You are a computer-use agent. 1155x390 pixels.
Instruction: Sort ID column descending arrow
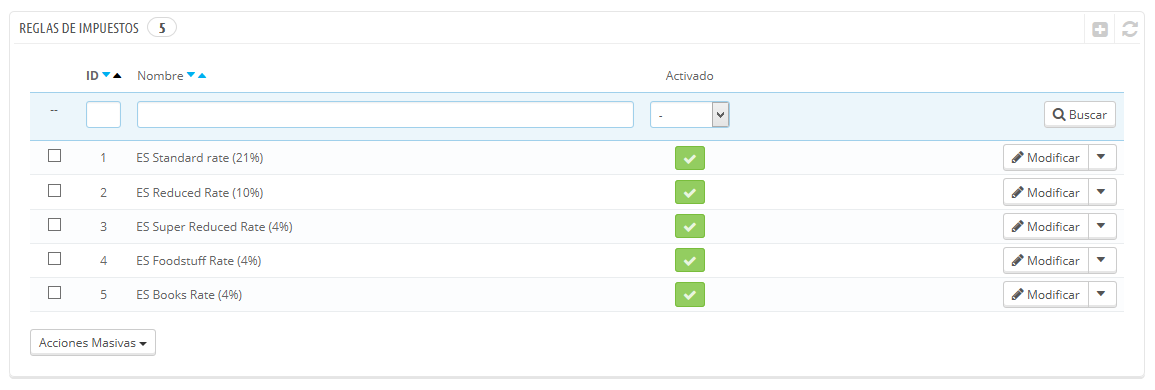(x=106, y=75)
